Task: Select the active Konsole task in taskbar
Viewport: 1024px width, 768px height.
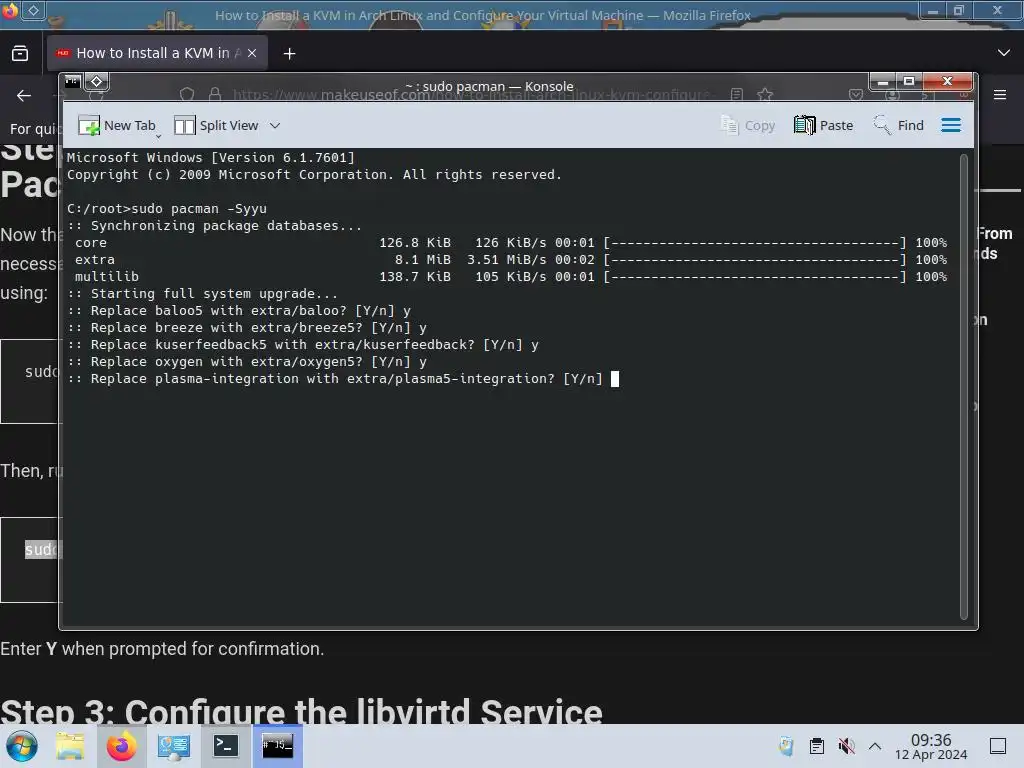Action: point(278,746)
